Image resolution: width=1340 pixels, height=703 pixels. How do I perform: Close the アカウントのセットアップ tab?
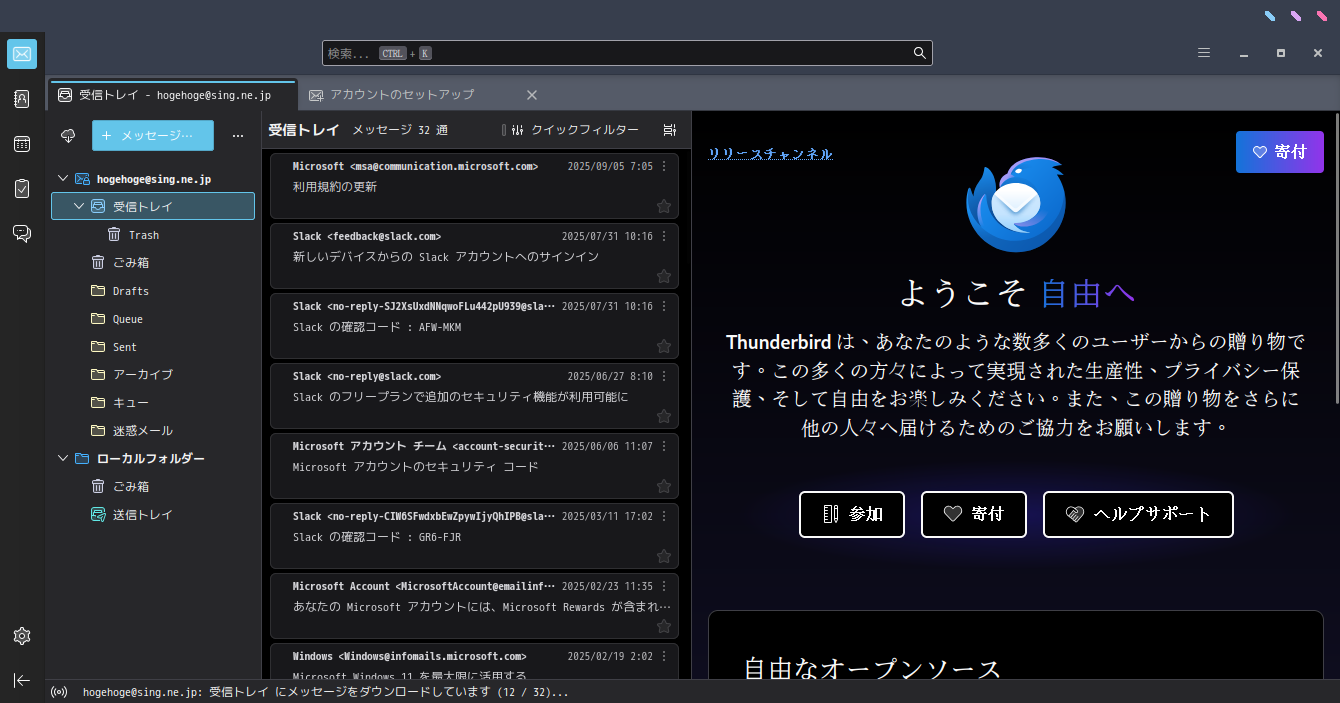(x=532, y=95)
